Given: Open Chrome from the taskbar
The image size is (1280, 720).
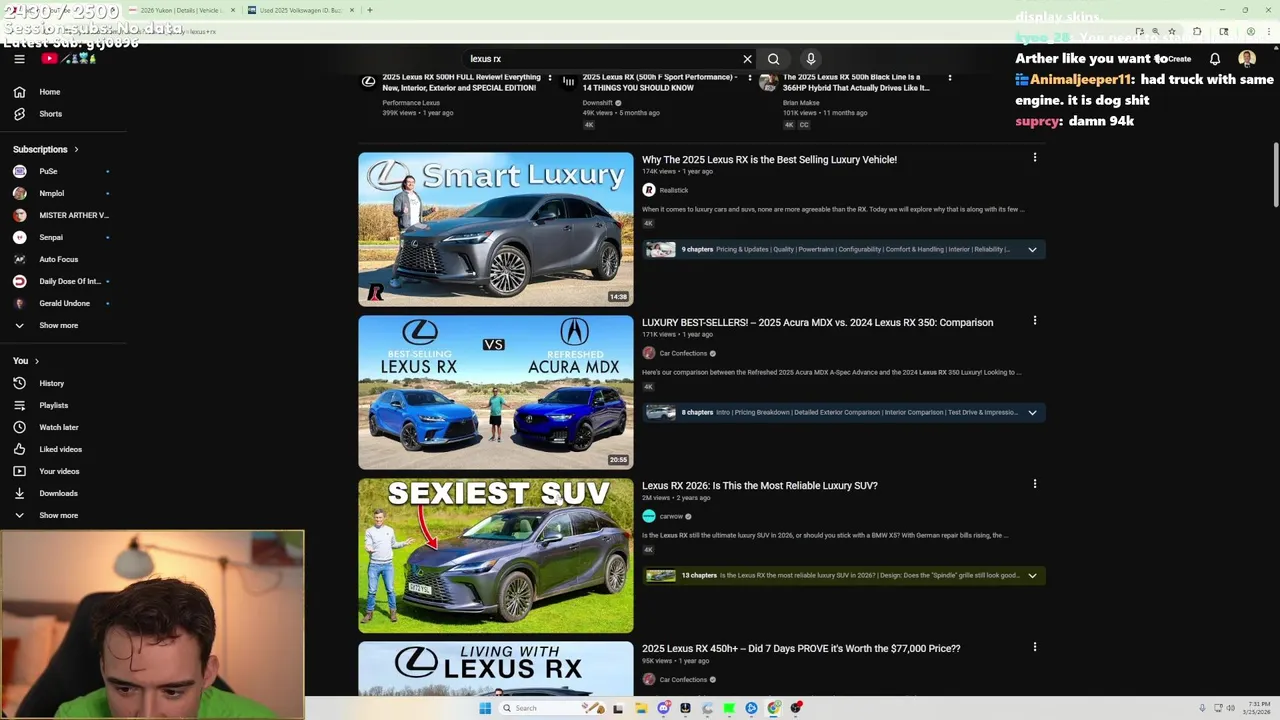Looking at the screenshot, I should click(x=774, y=708).
